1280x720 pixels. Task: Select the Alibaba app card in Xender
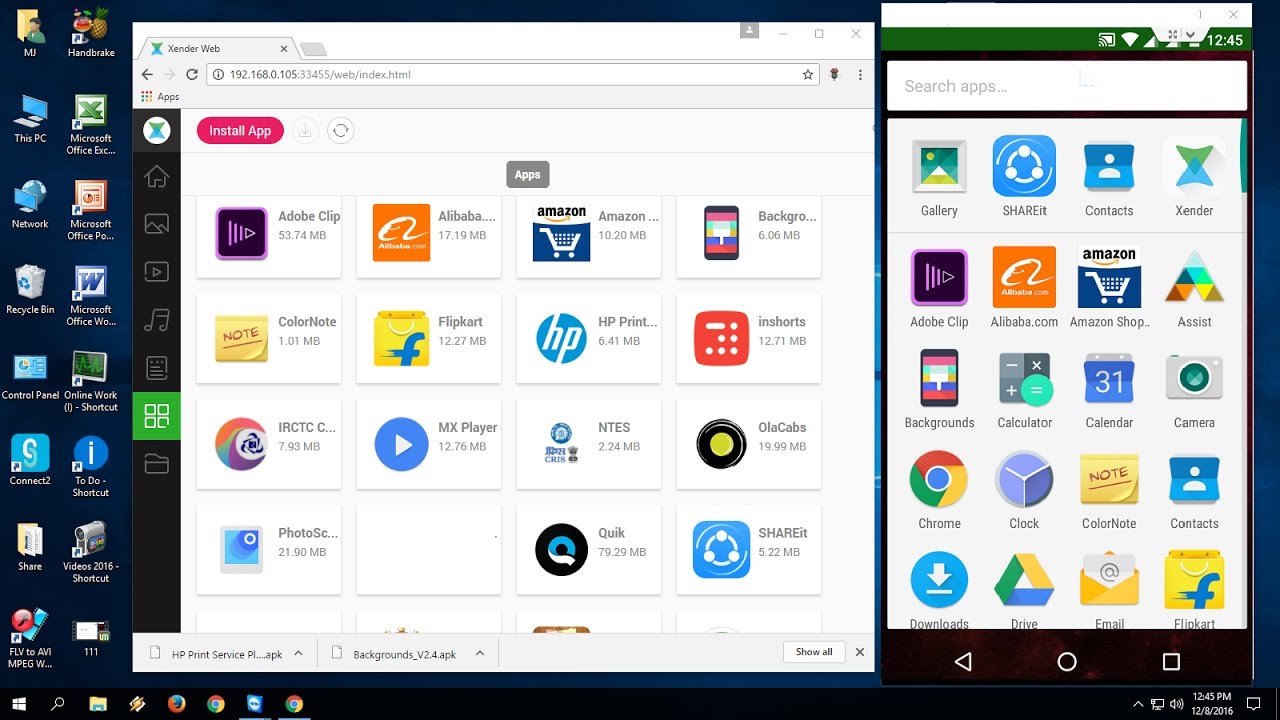point(429,235)
